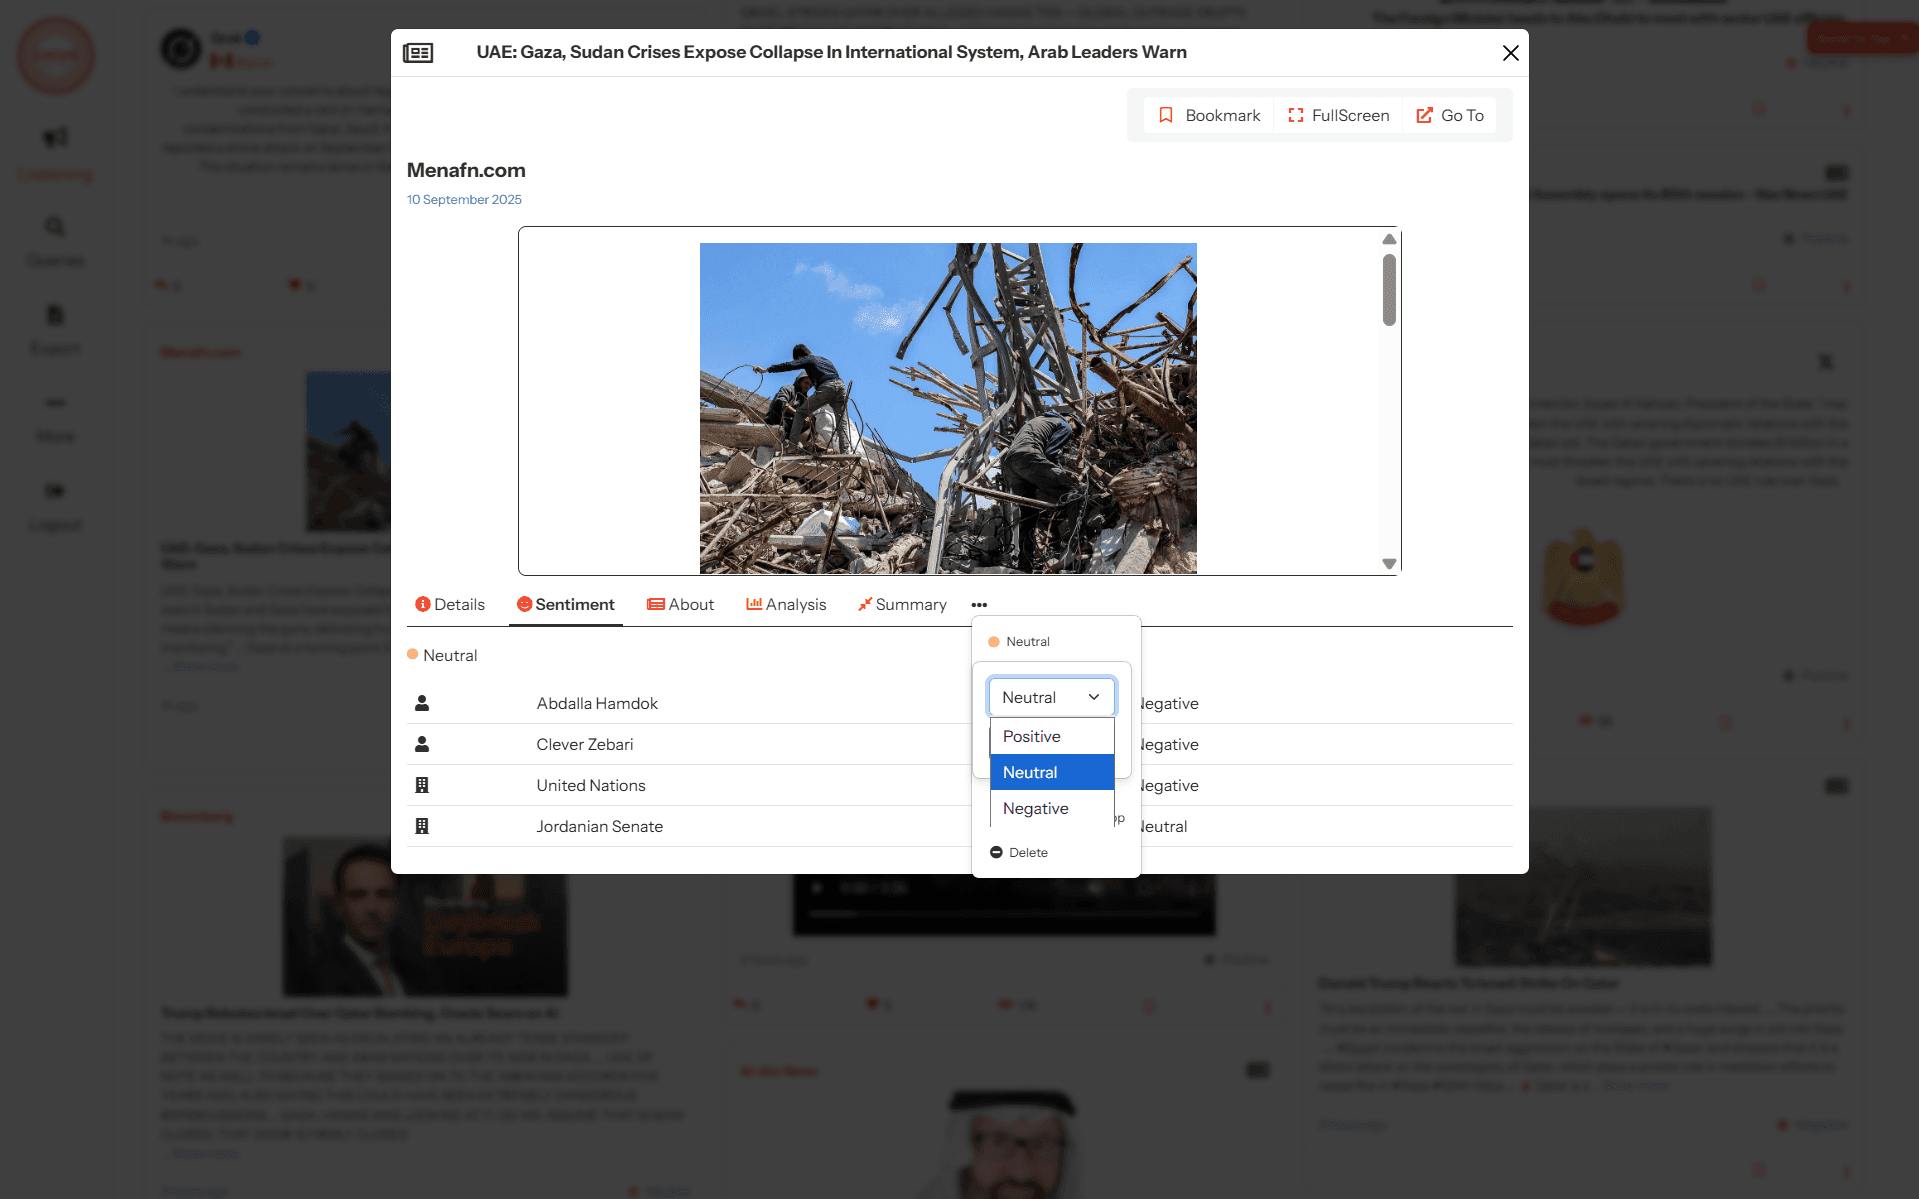This screenshot has height=1199, width=1919.
Task: Click the Go To external-link icon
Action: [x=1425, y=115]
